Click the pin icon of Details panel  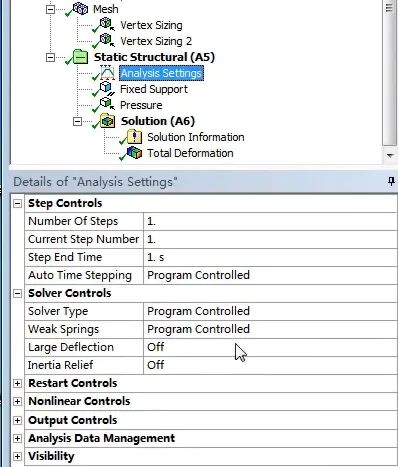tap(391, 182)
